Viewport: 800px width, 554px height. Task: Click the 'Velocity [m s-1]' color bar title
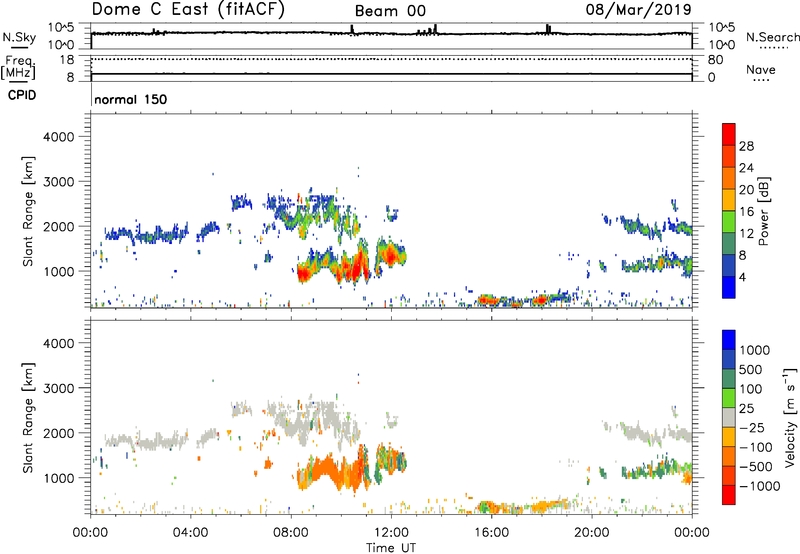[x=790, y=417]
